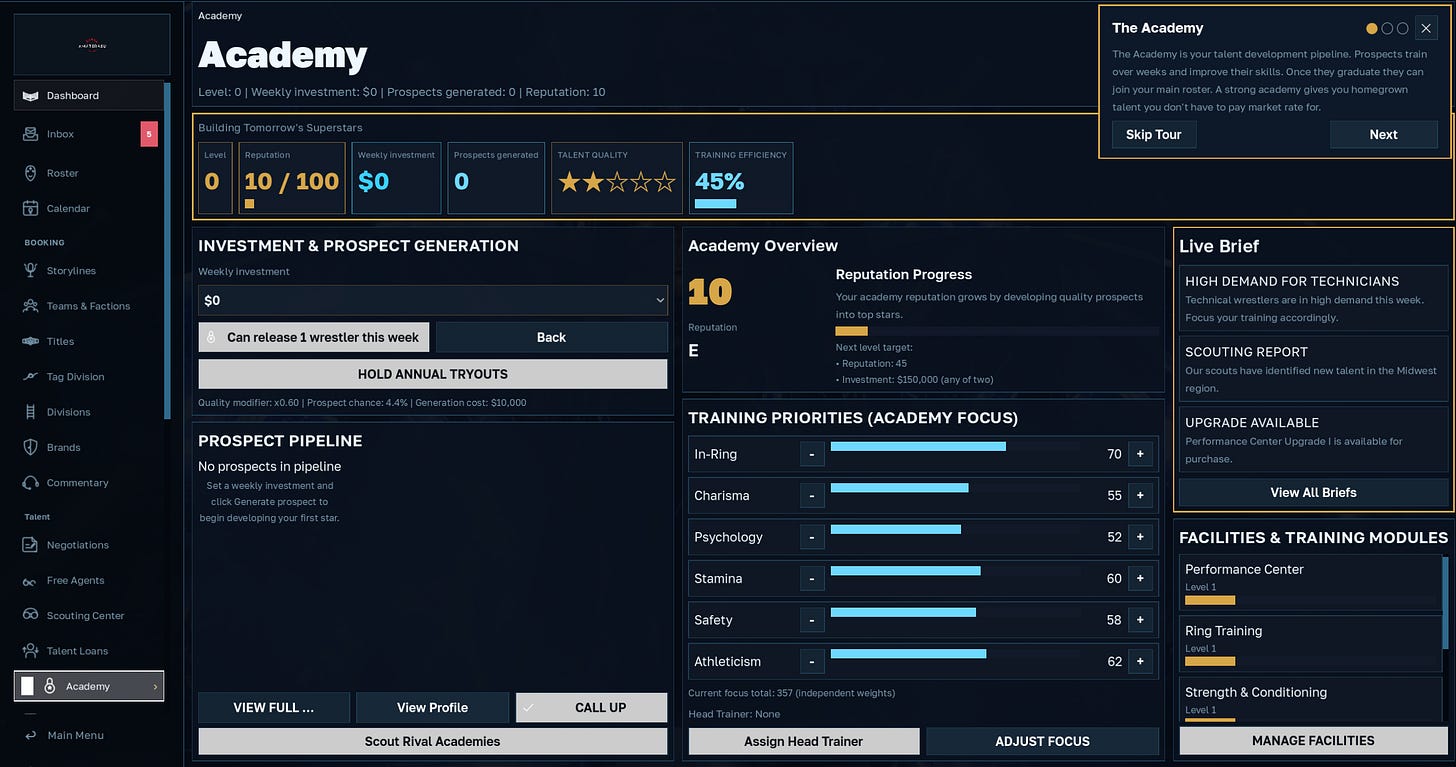Image resolution: width=1456 pixels, height=767 pixels.
Task: Select the Performance Center facility card
Action: coord(1310,581)
